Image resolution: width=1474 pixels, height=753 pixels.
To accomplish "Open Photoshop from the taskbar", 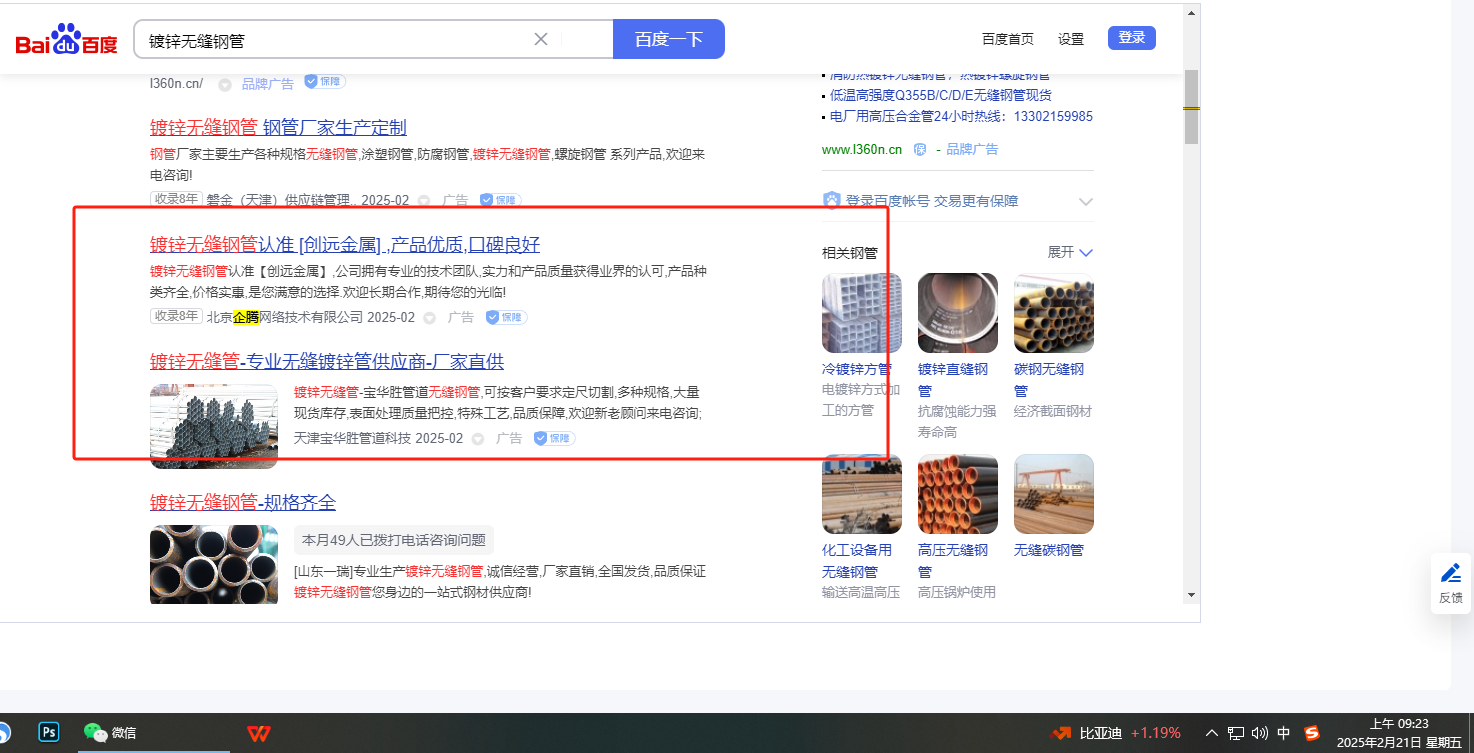I will [x=49, y=732].
